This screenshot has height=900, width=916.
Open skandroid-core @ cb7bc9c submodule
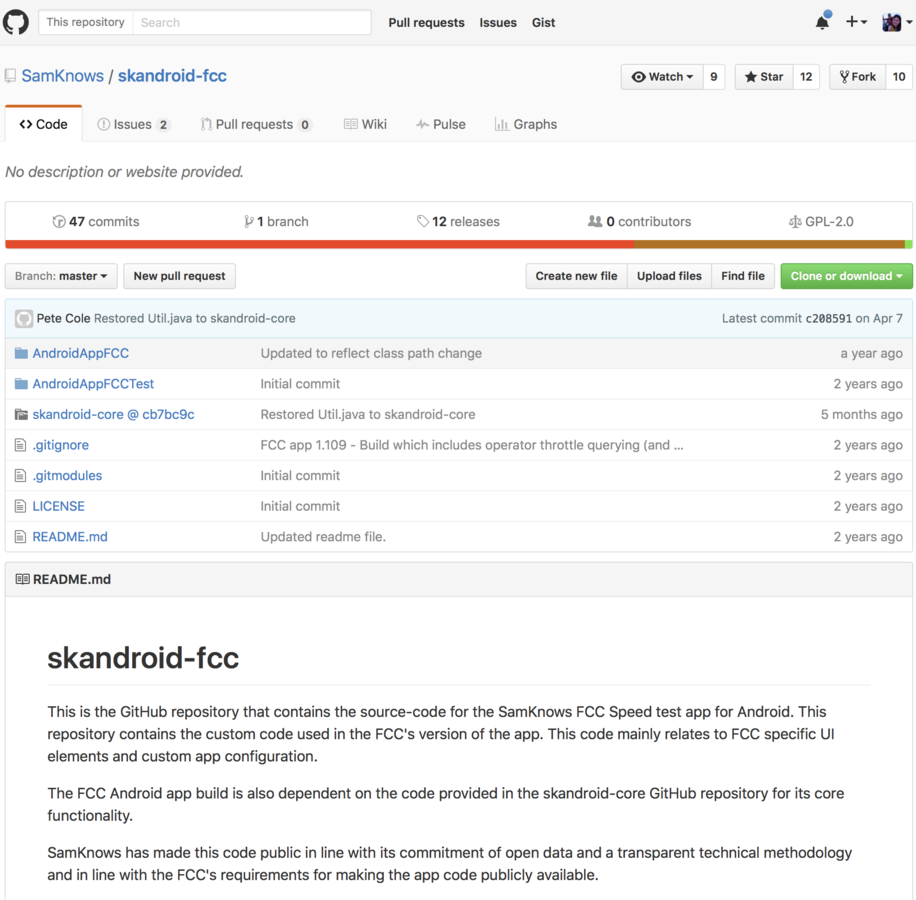pos(113,414)
